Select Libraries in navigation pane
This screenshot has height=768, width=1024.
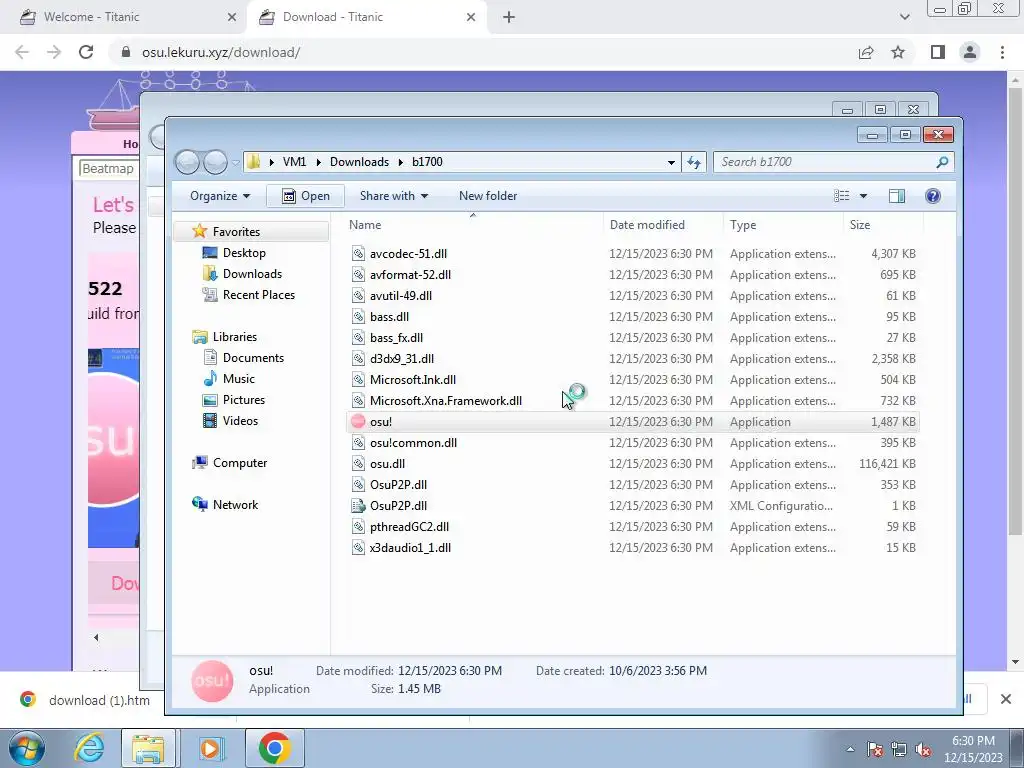pyautogui.click(x=234, y=337)
